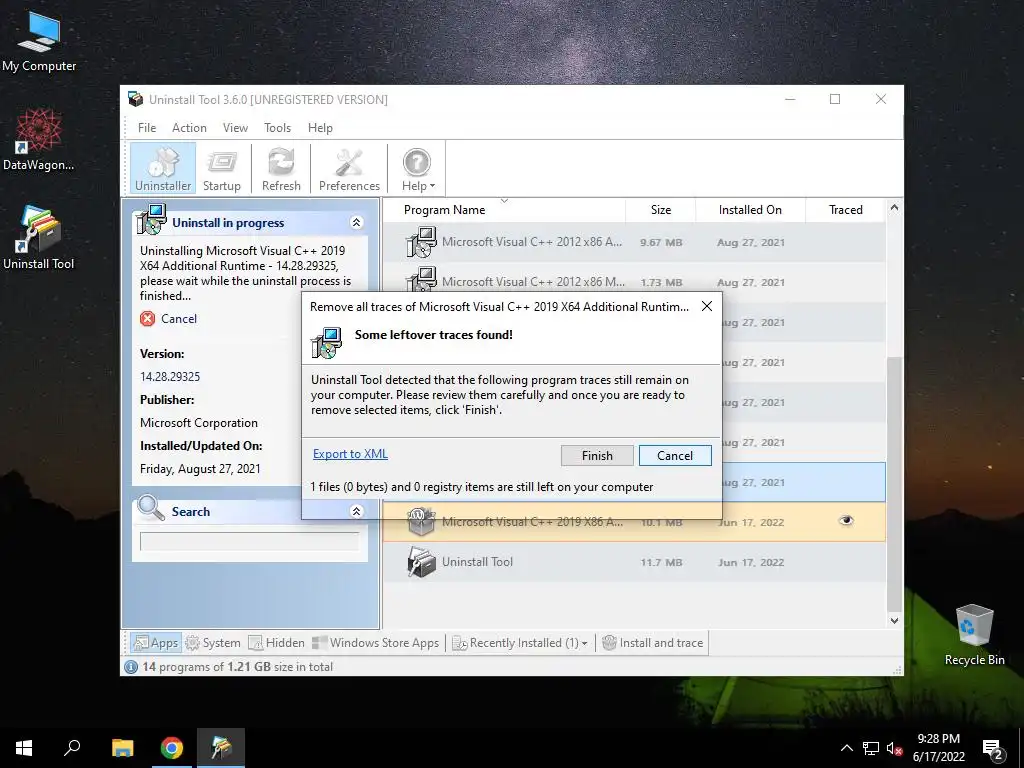The height and width of the screenshot is (768, 1024).
Task: Open the Help menu in menu bar
Action: [320, 128]
